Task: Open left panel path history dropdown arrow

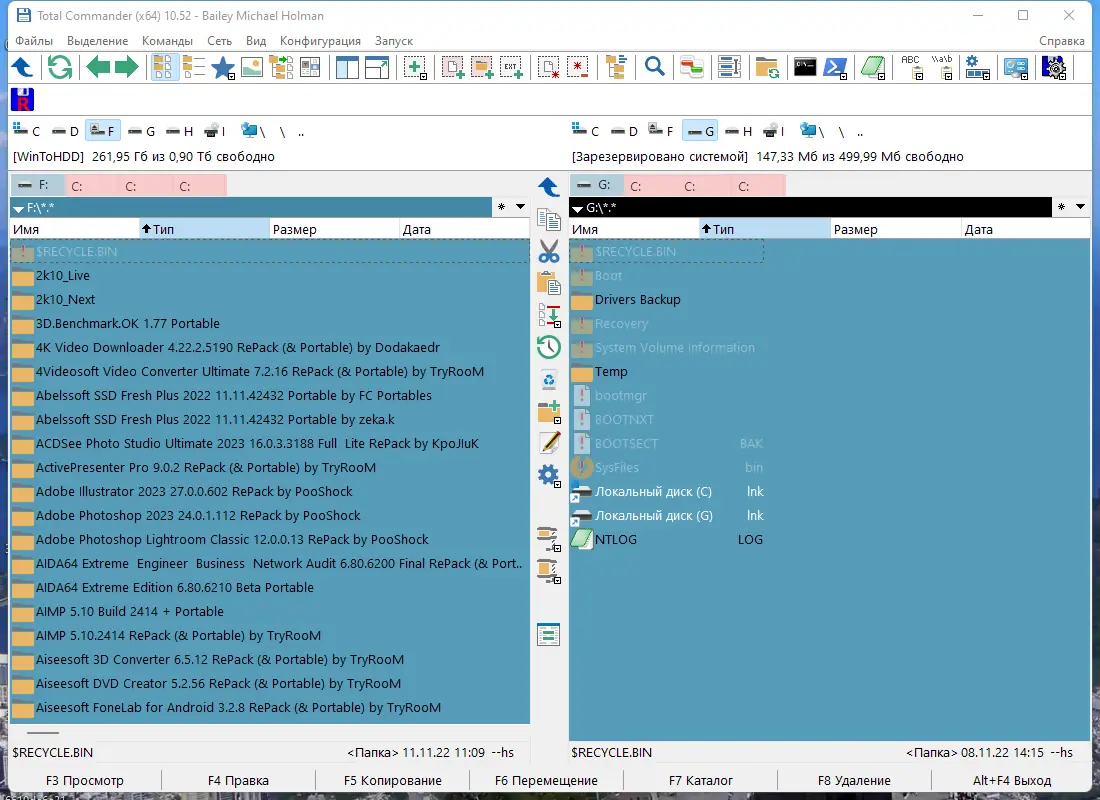Action: 521,207
